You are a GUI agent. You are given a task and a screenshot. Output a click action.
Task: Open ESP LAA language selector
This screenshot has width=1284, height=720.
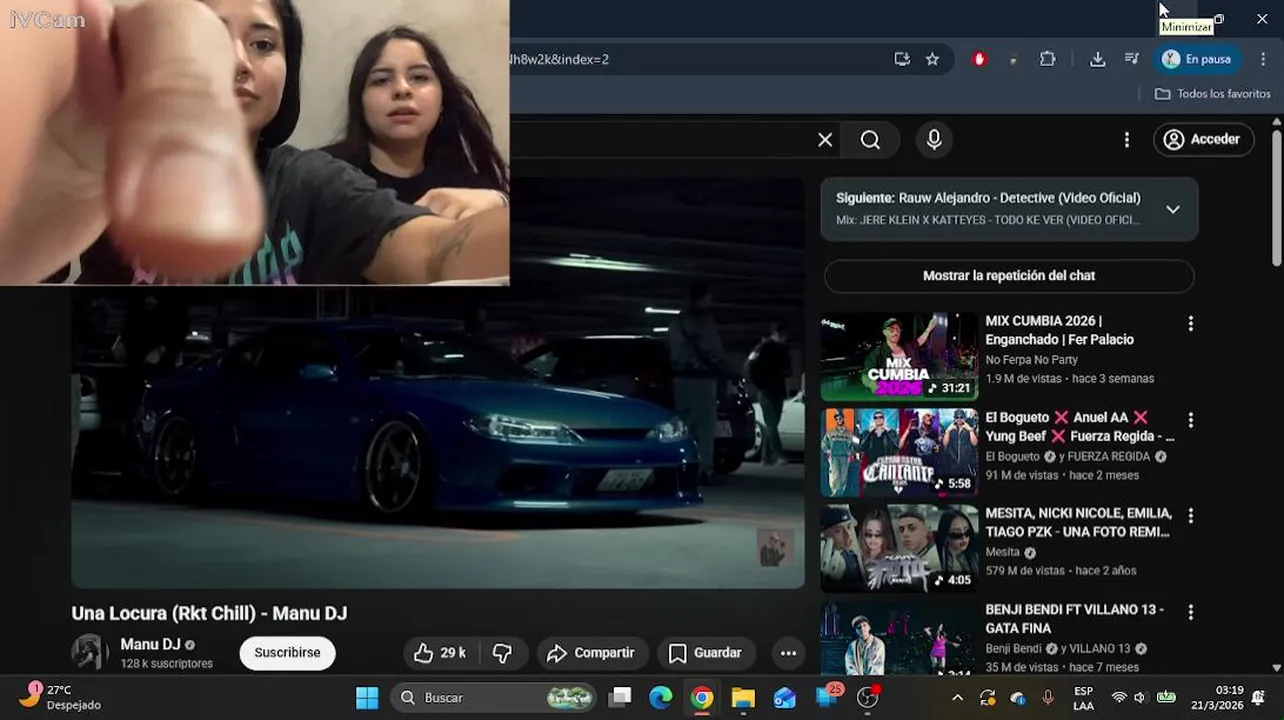point(1083,698)
